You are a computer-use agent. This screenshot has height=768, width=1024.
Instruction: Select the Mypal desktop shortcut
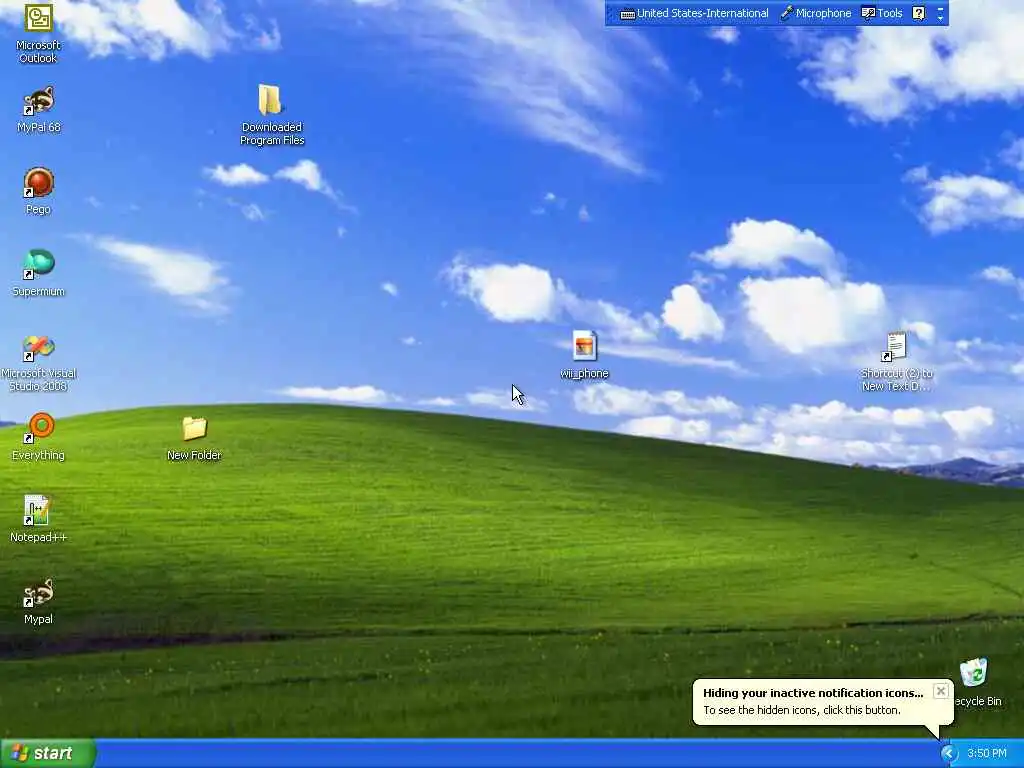click(38, 601)
